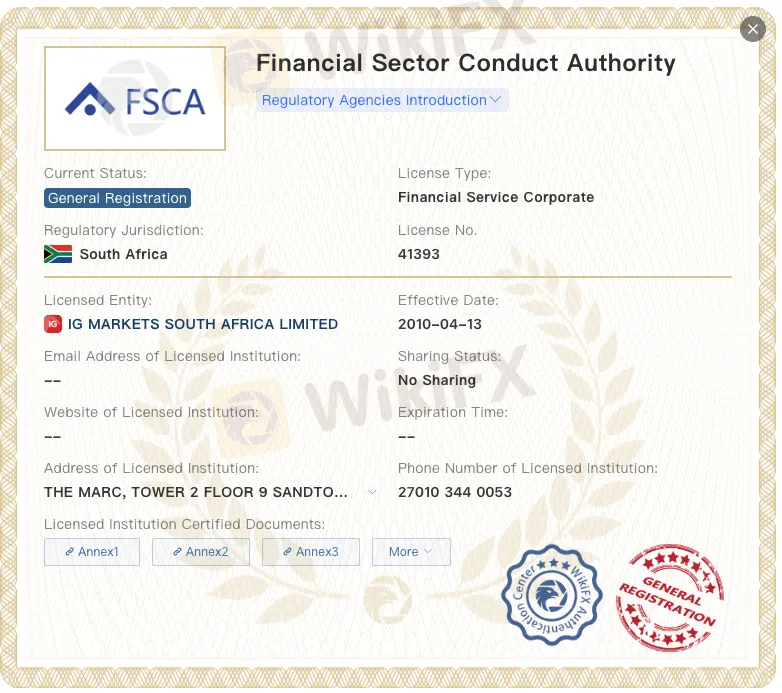
Task: Click the red IG broker icon
Action: 53,324
